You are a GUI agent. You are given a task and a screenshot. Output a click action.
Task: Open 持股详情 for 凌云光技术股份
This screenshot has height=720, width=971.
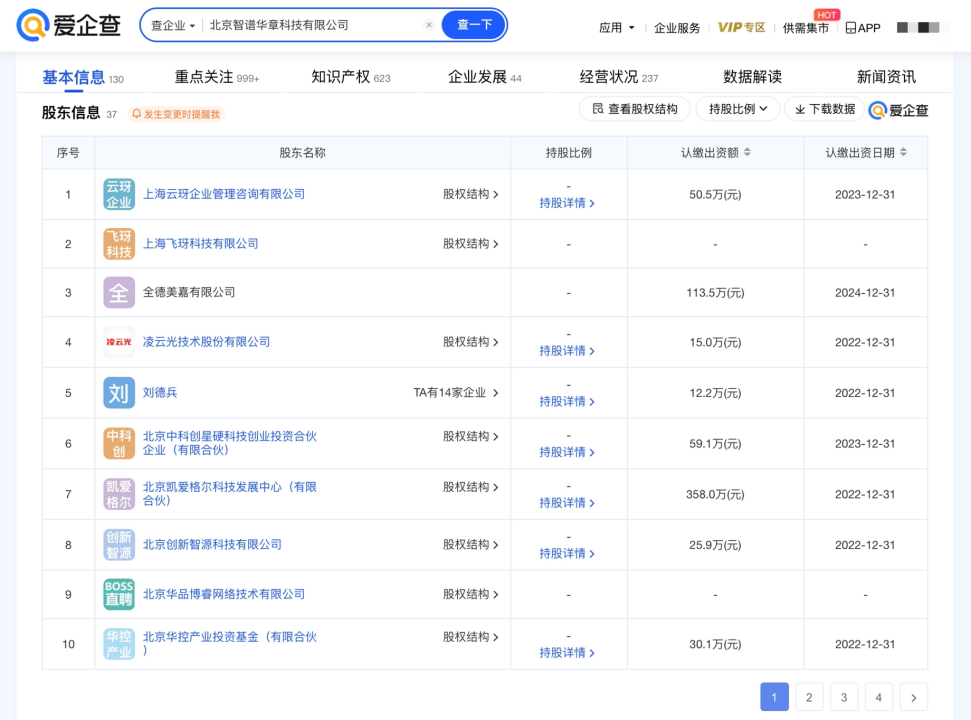click(x=567, y=351)
